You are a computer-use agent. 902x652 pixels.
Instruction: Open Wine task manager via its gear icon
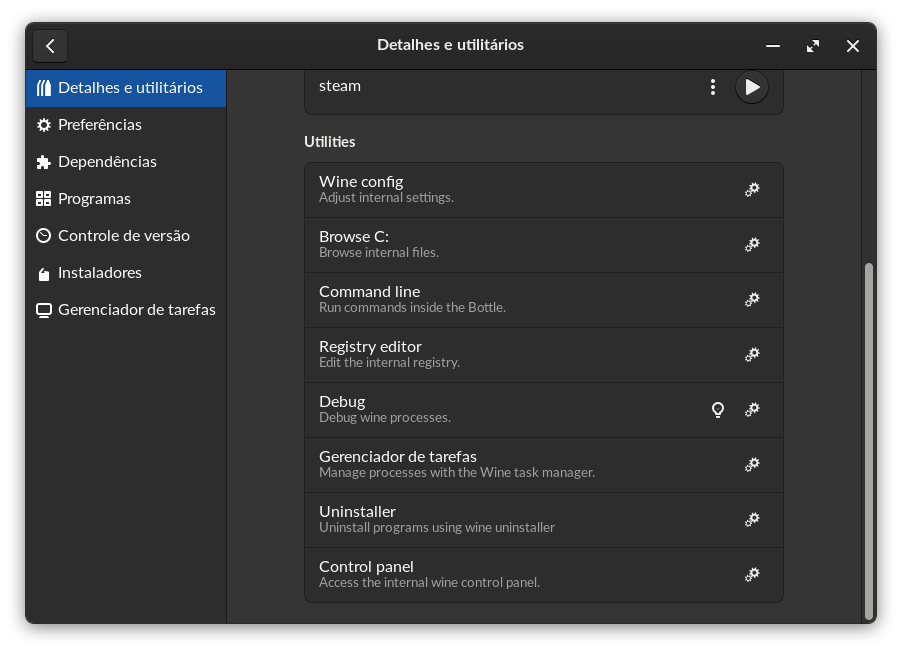click(752, 464)
